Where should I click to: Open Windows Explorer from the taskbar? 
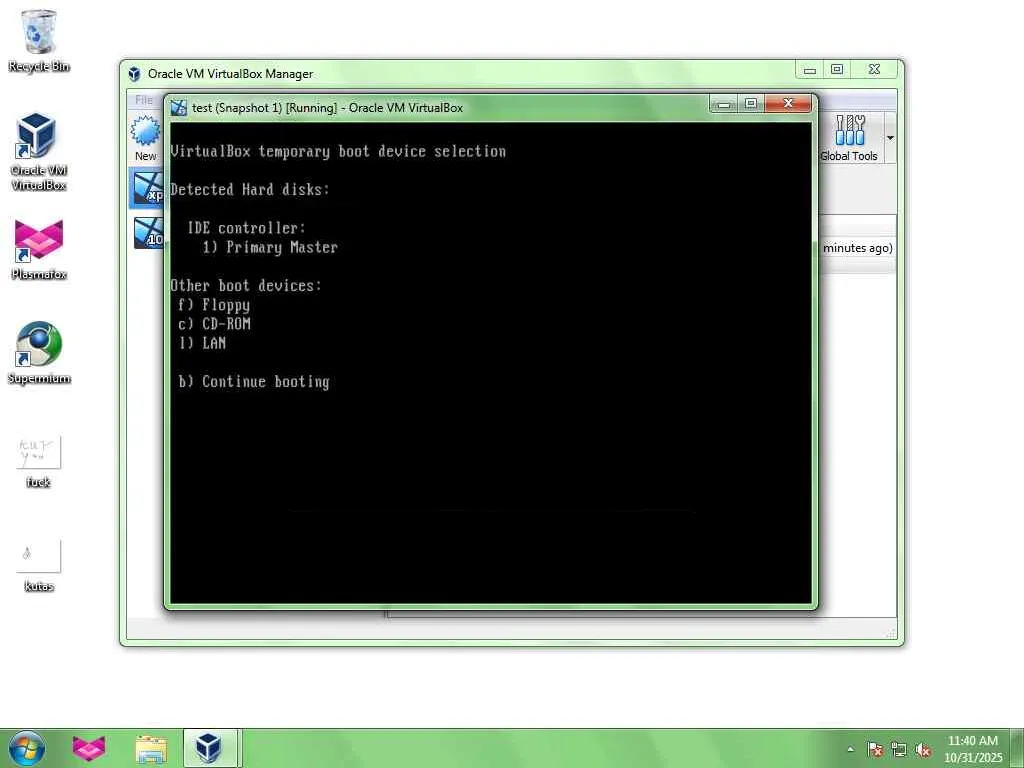[x=151, y=748]
